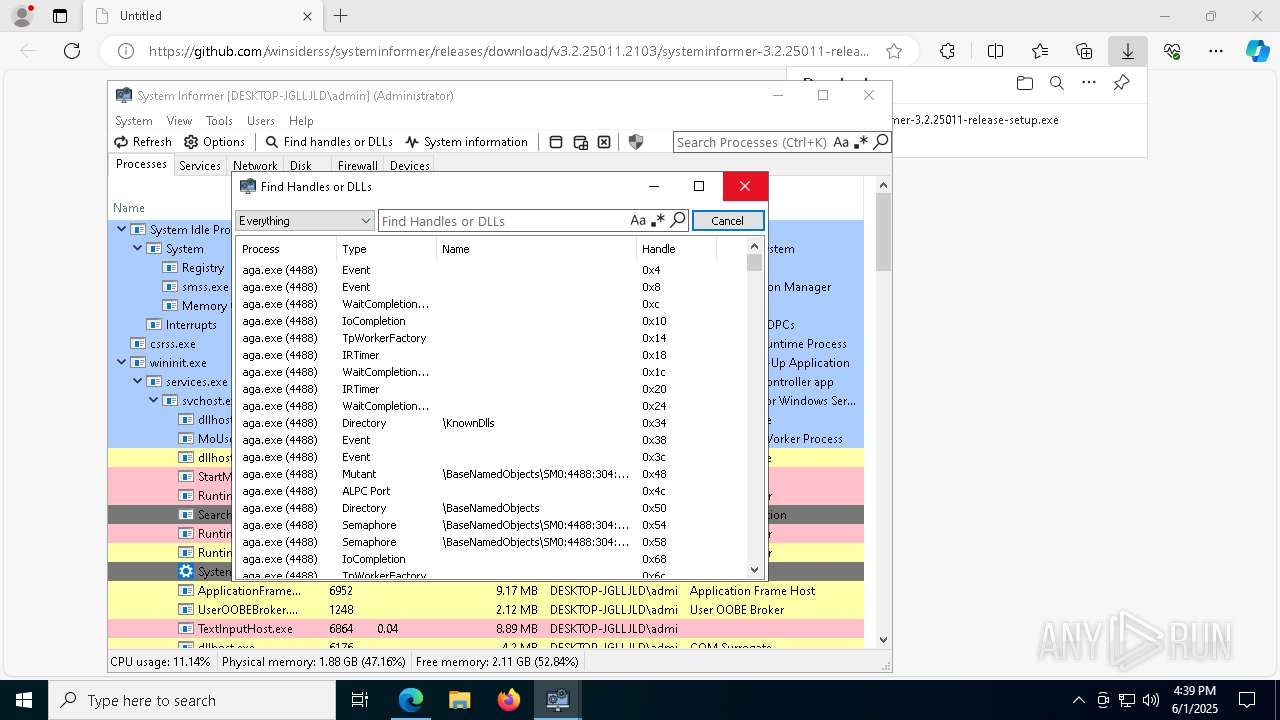Viewport: 1280px width, 720px height.
Task: Open downloads folder from Downloads panel
Action: pos(1024,83)
